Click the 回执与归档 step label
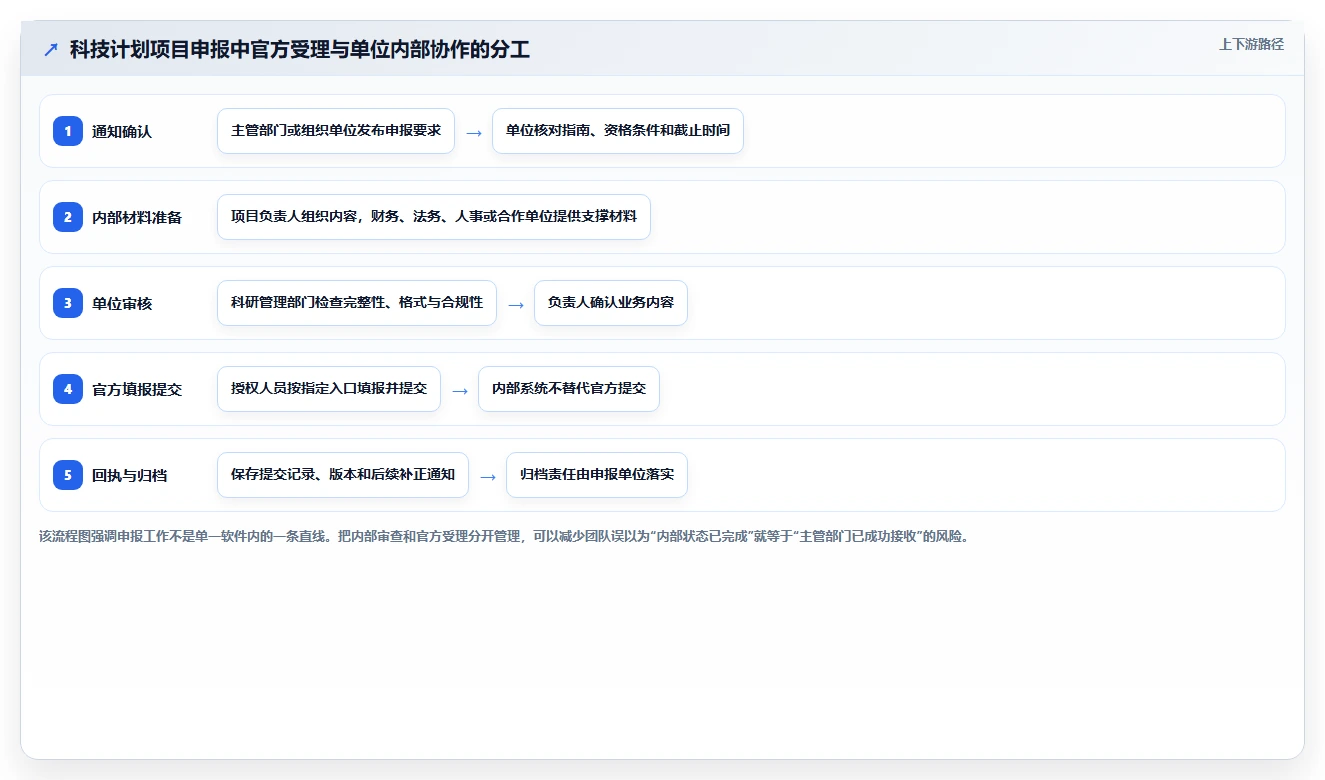This screenshot has width=1325, height=780. 130,475
